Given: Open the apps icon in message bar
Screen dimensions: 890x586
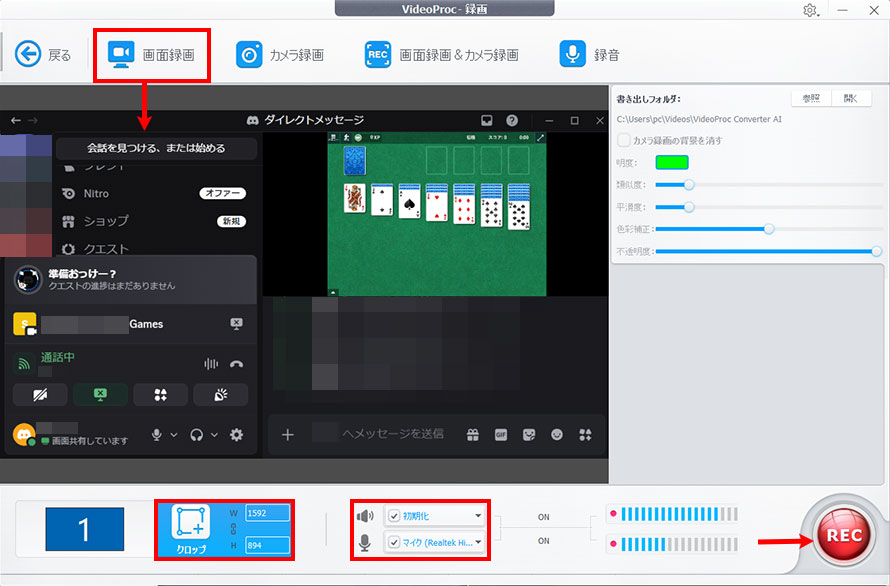Looking at the screenshot, I should [x=585, y=435].
